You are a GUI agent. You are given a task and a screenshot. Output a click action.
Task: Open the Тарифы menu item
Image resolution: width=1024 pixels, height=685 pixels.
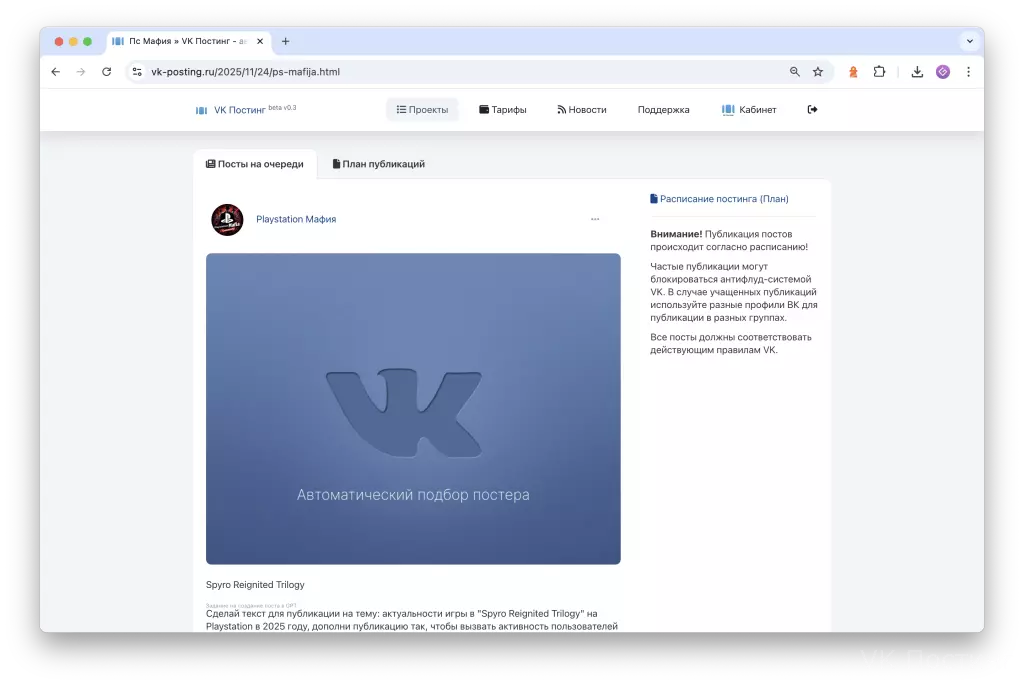click(502, 110)
